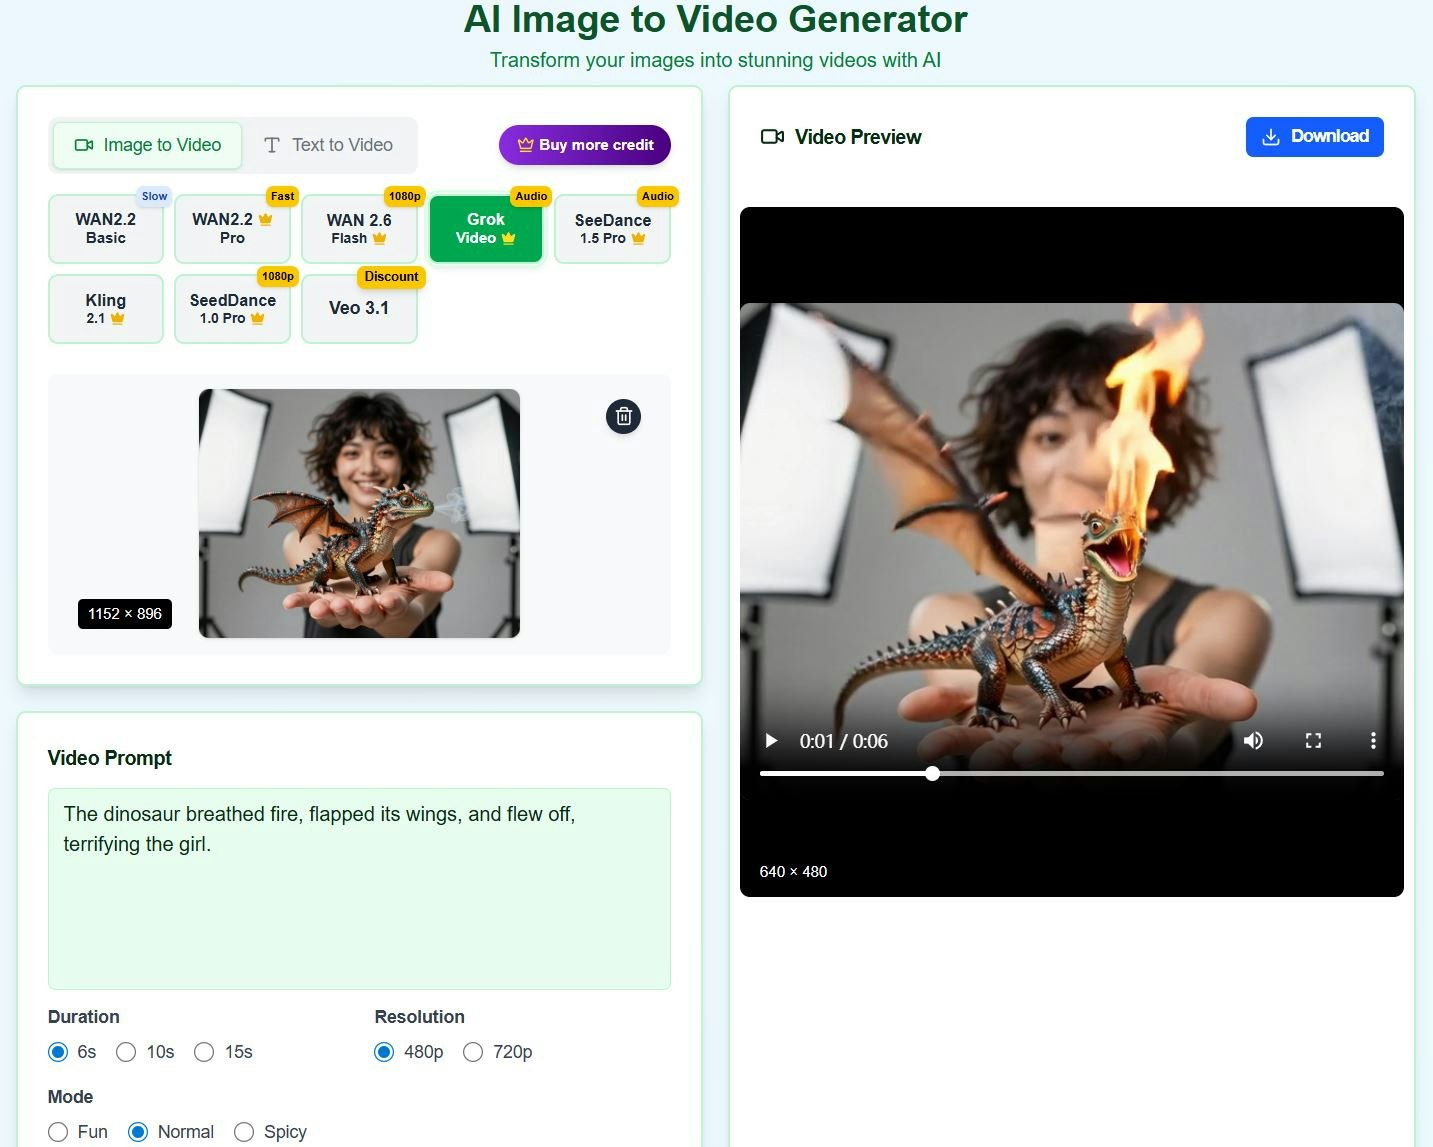Click inside the Video Prompt text area
Viewport: 1433px width, 1147px height.
pyautogui.click(x=359, y=890)
